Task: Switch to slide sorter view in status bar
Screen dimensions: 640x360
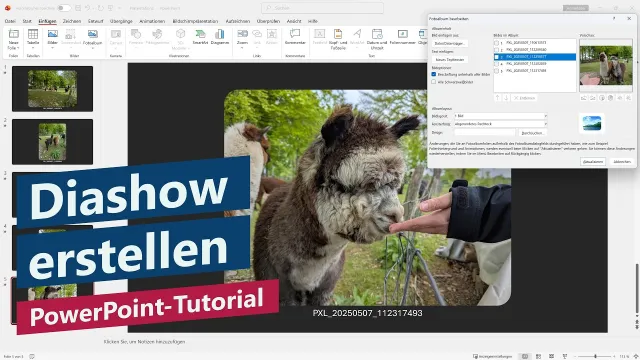Action: [538, 356]
